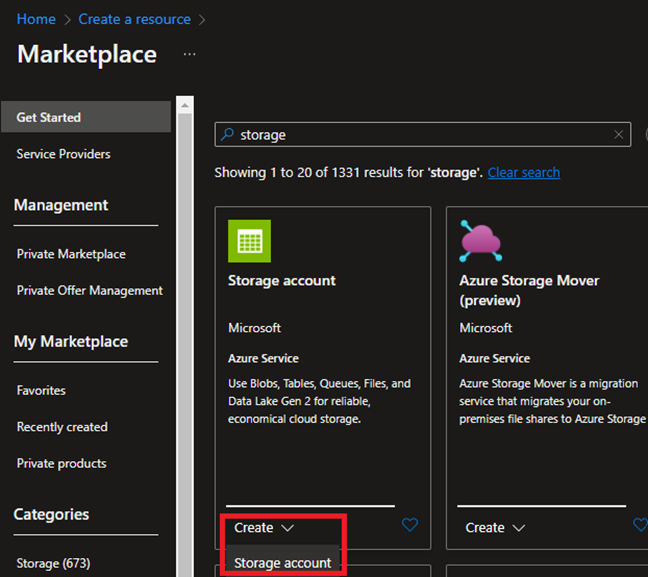Open Favorites under My Marketplace

(41, 390)
